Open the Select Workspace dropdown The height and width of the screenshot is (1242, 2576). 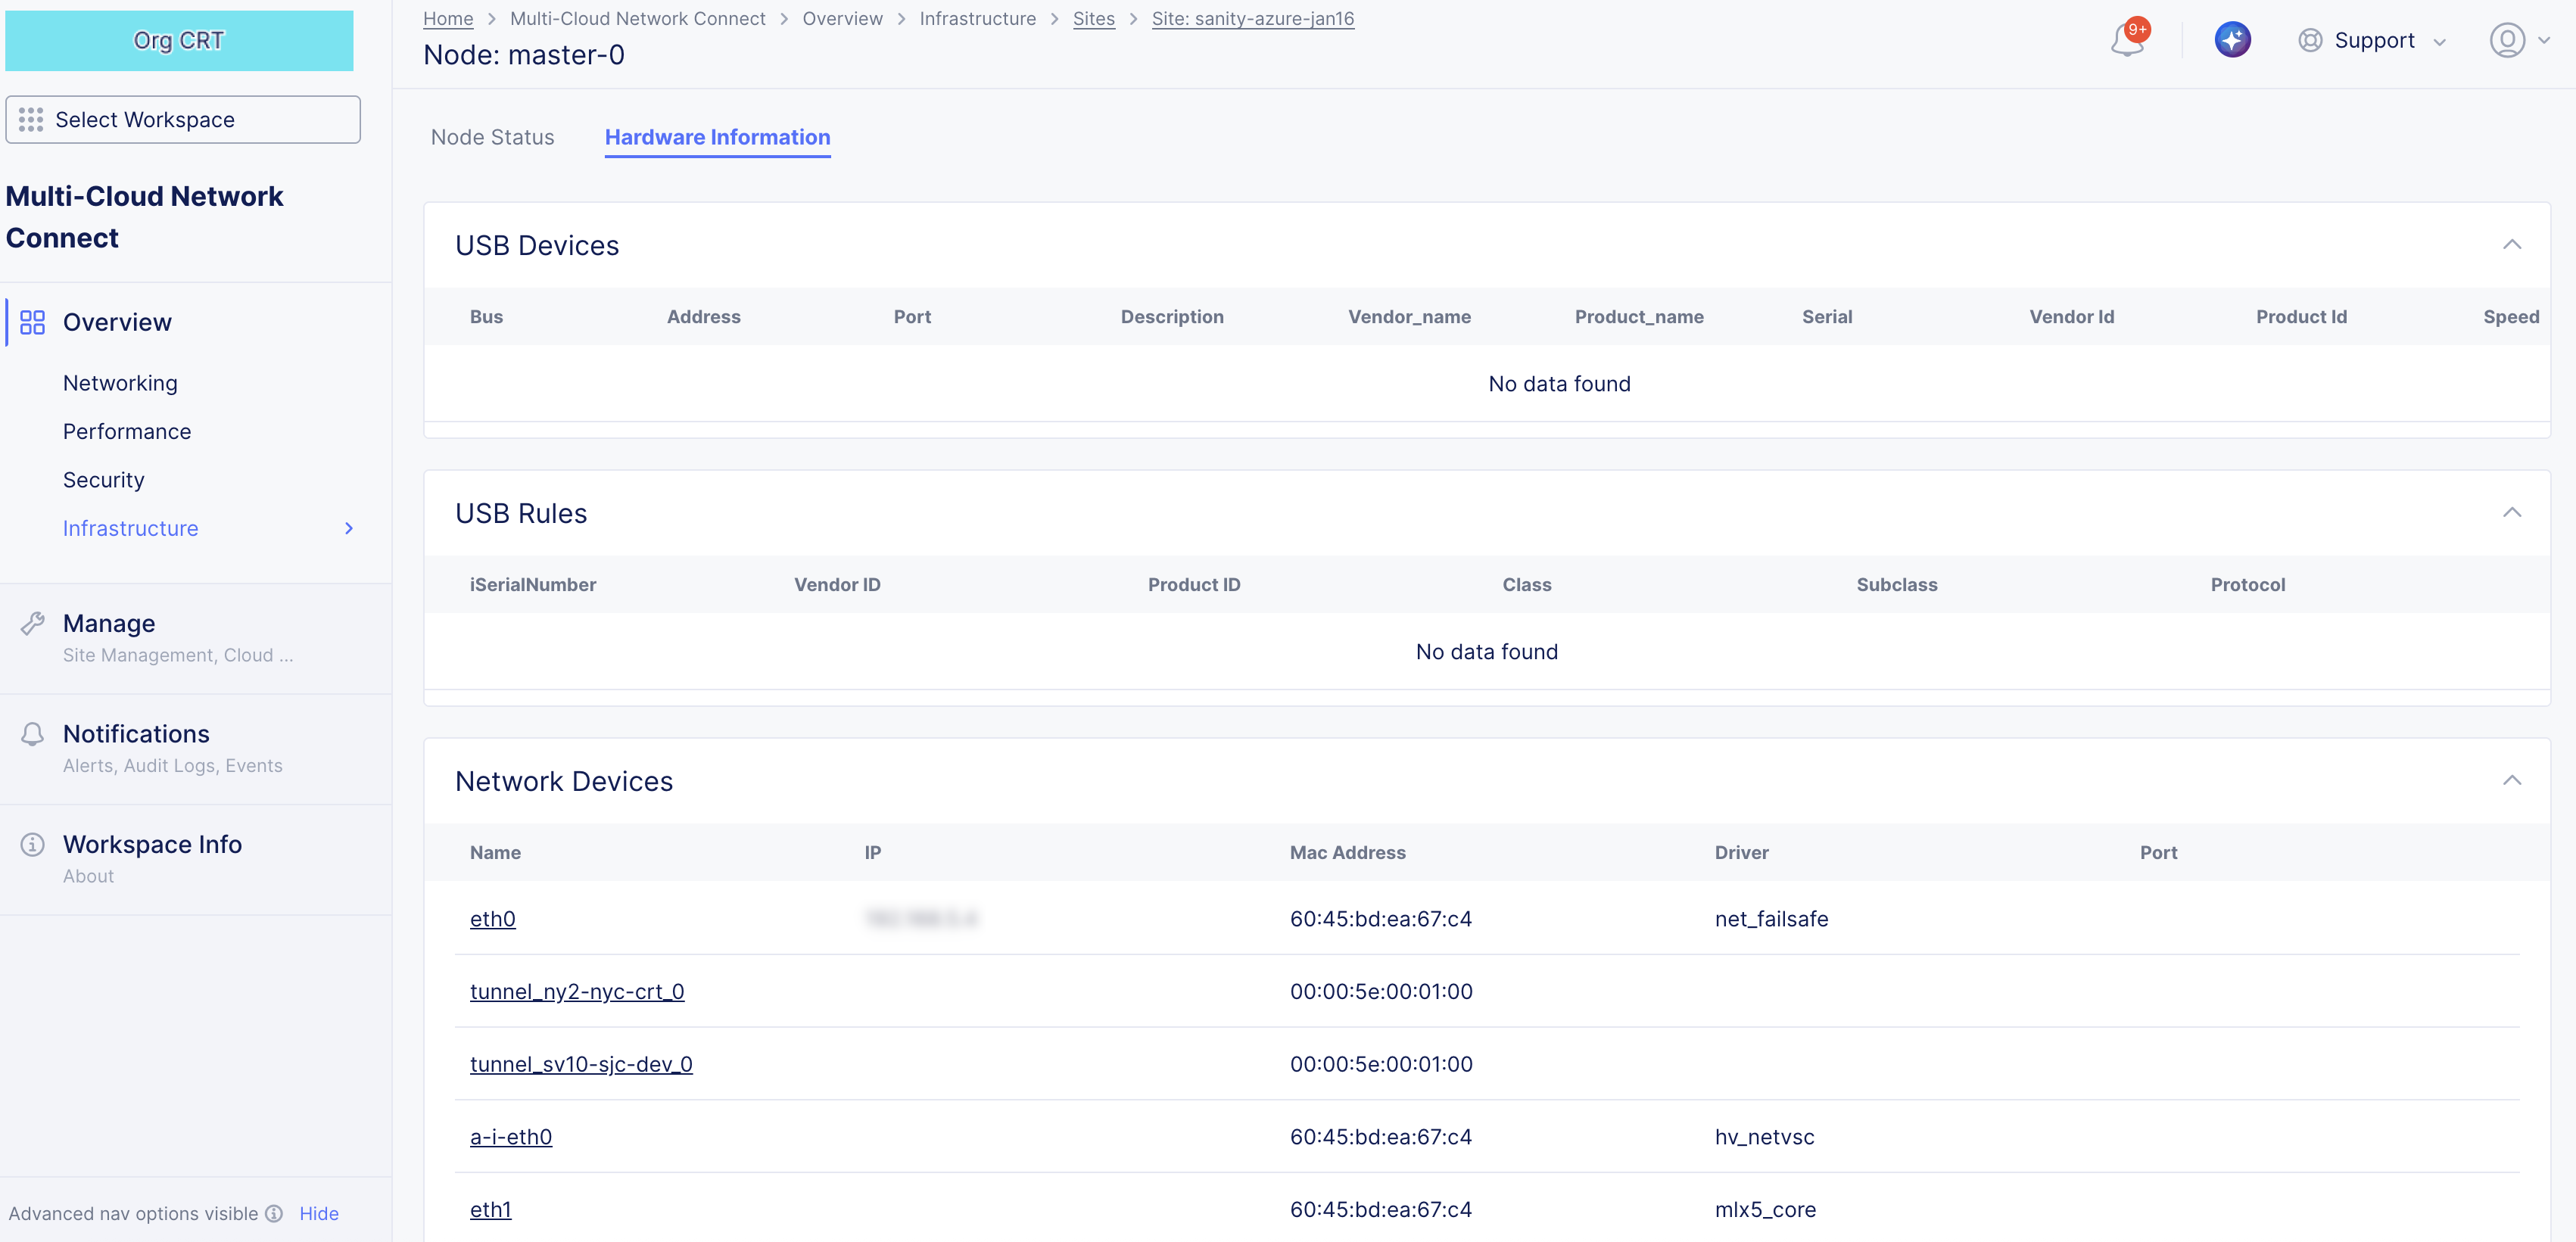[183, 120]
